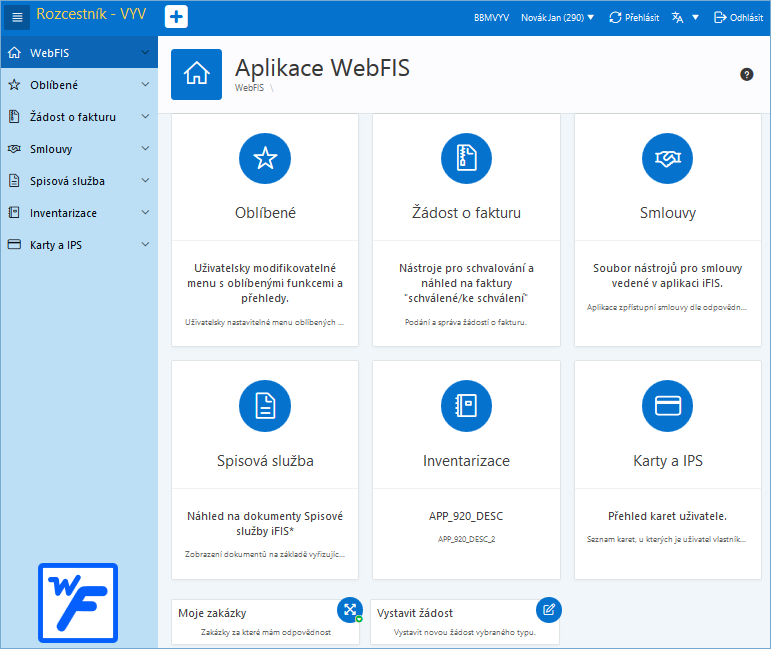Click the white plus button in the header

[x=176, y=17]
